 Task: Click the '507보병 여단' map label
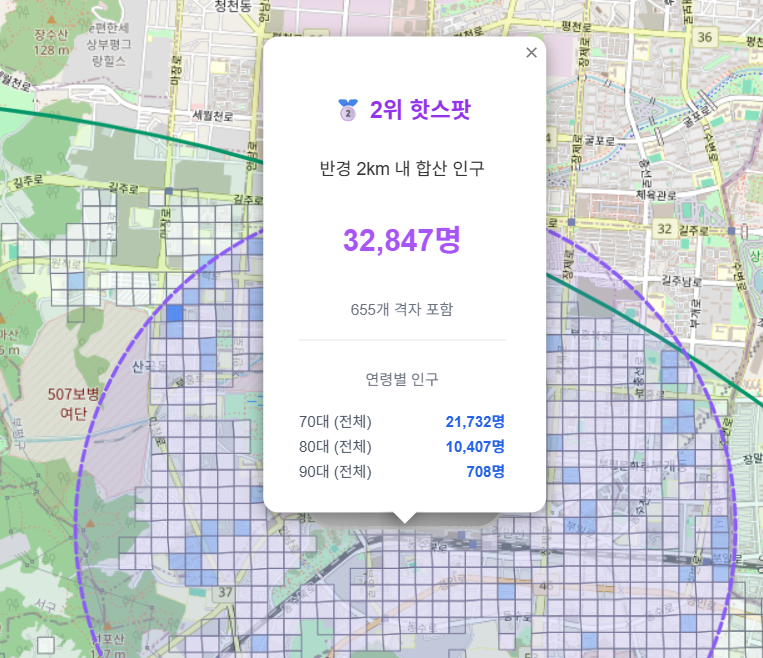[73, 403]
